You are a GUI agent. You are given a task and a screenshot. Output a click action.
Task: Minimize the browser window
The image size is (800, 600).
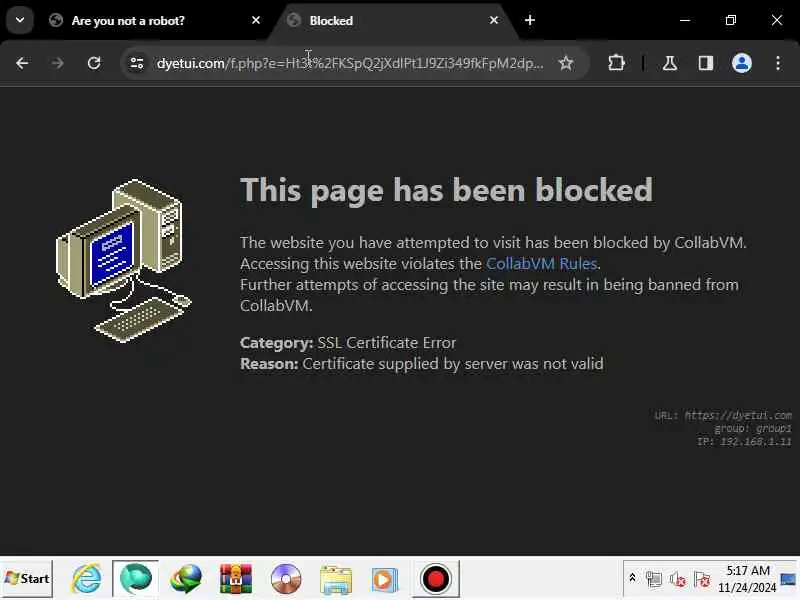pyautogui.click(x=685, y=20)
